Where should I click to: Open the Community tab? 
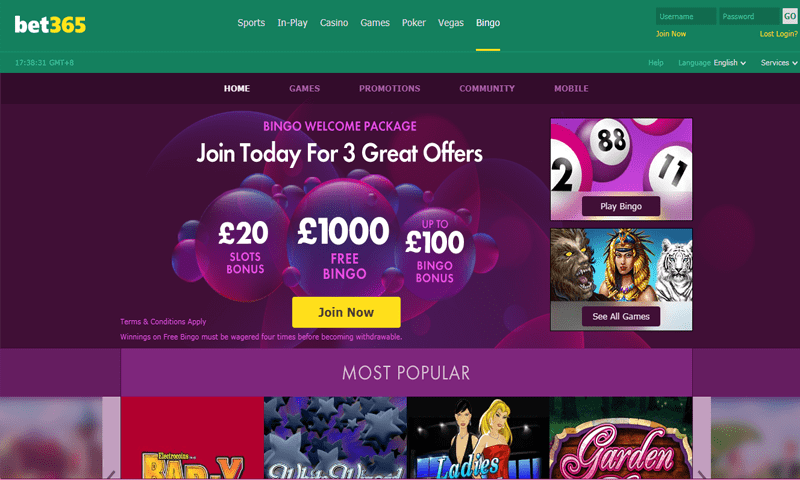[487, 88]
